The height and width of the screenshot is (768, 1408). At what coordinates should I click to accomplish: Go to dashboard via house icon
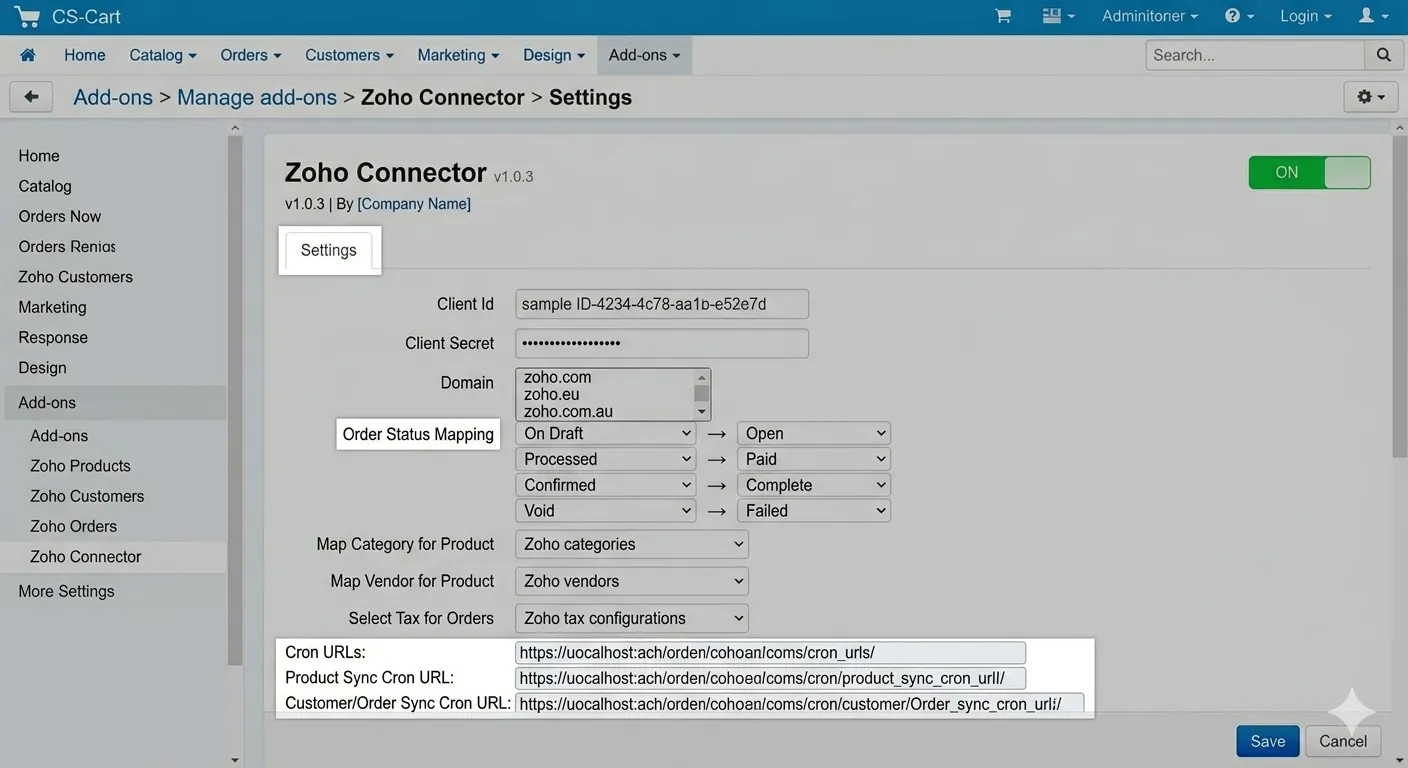click(x=27, y=55)
